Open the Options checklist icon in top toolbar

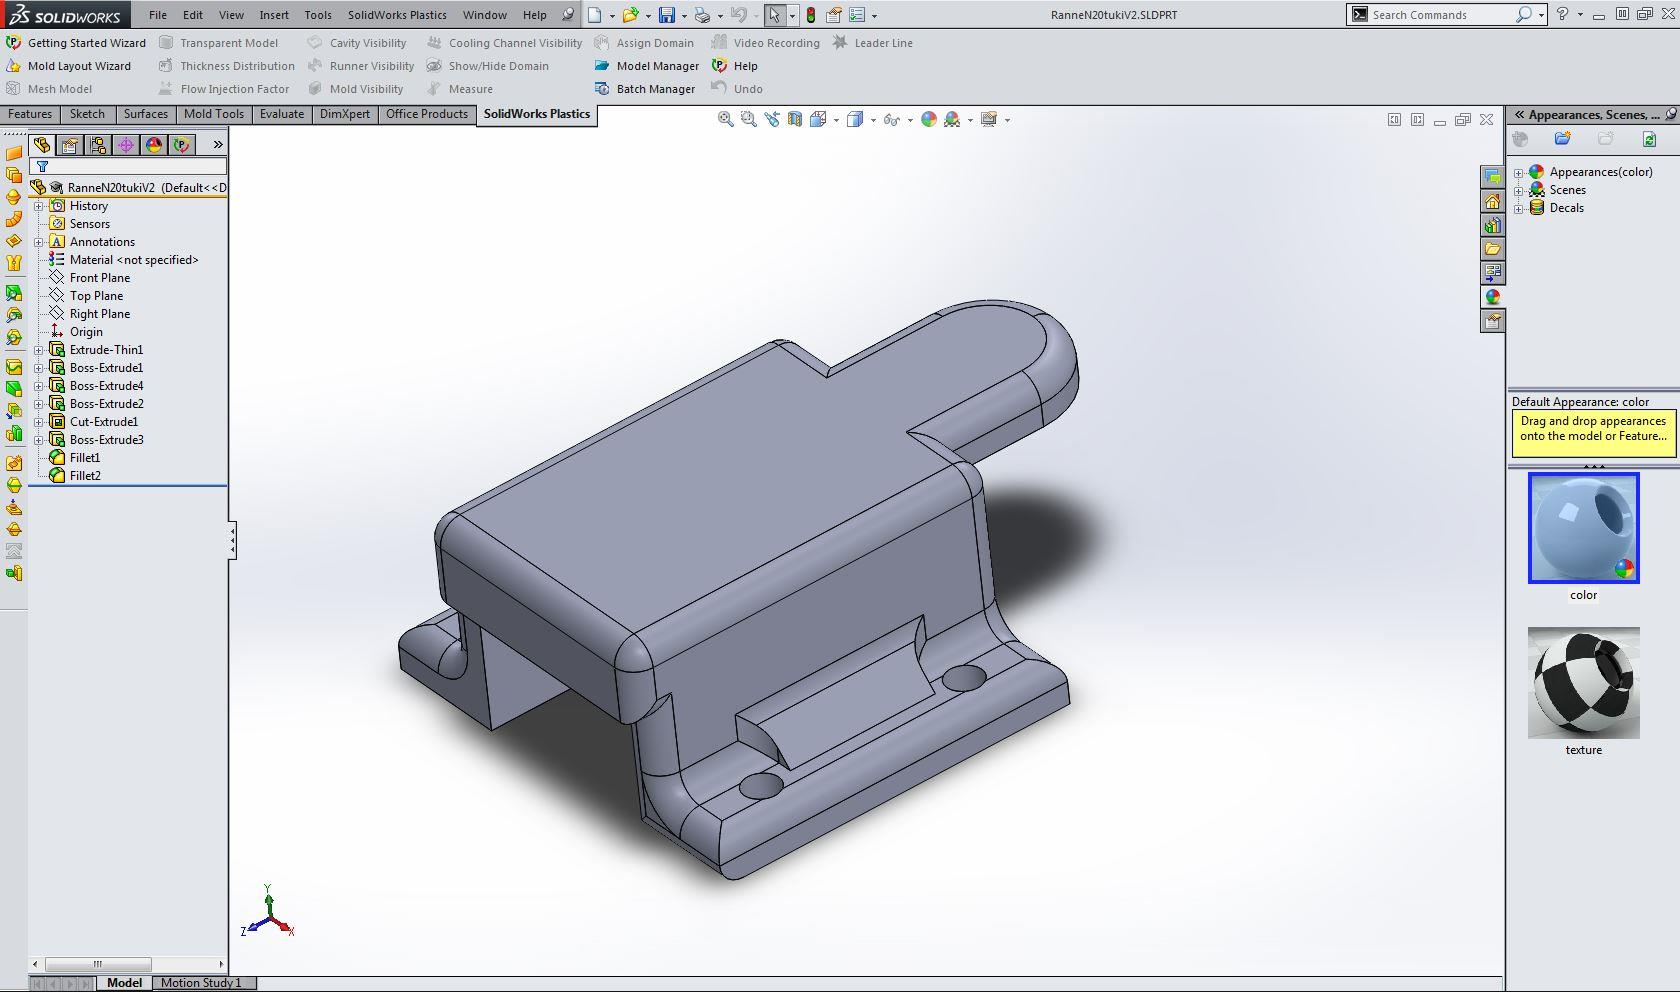coord(857,15)
